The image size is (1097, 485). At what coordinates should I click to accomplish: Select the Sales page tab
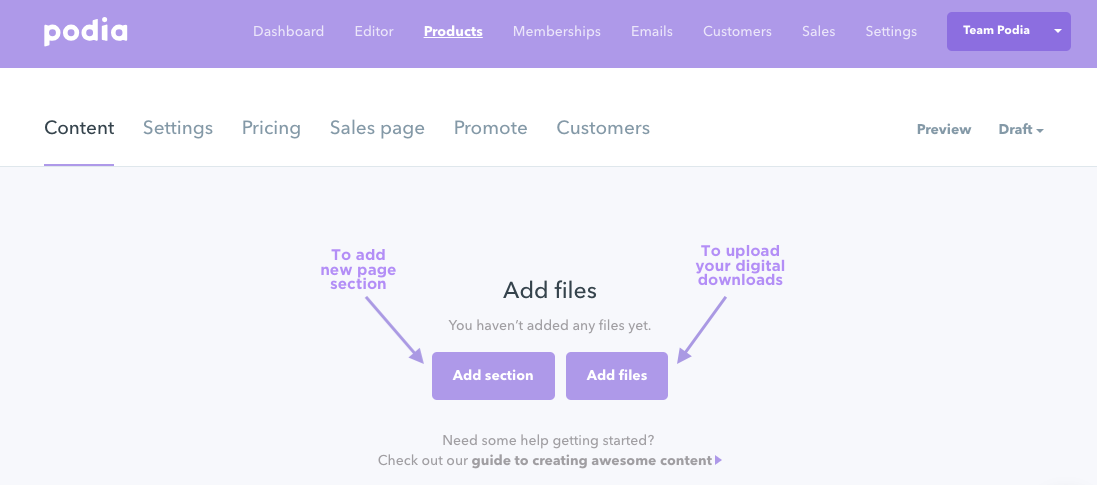[x=377, y=128]
